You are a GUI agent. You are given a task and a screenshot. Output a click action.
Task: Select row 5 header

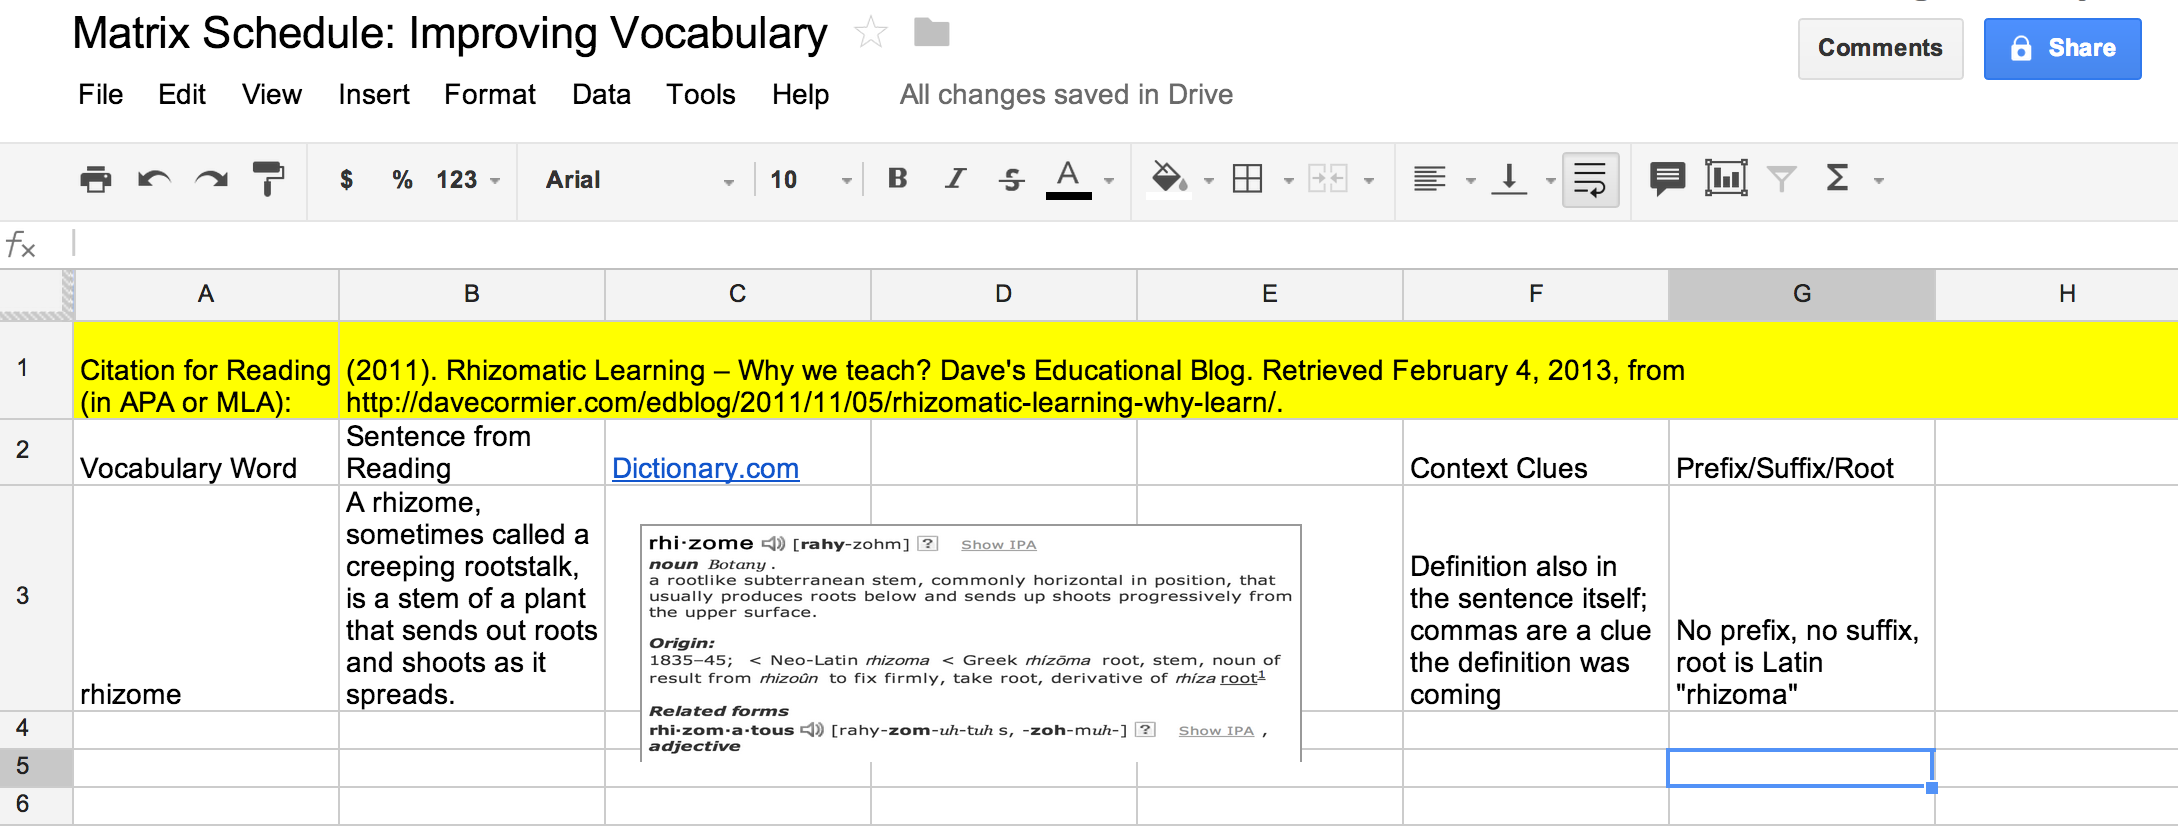(36, 767)
